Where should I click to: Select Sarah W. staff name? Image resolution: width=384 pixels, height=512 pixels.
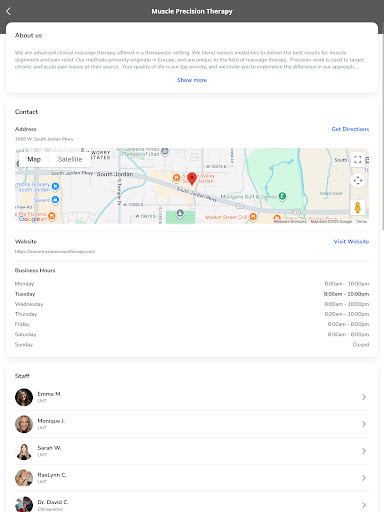49,448
